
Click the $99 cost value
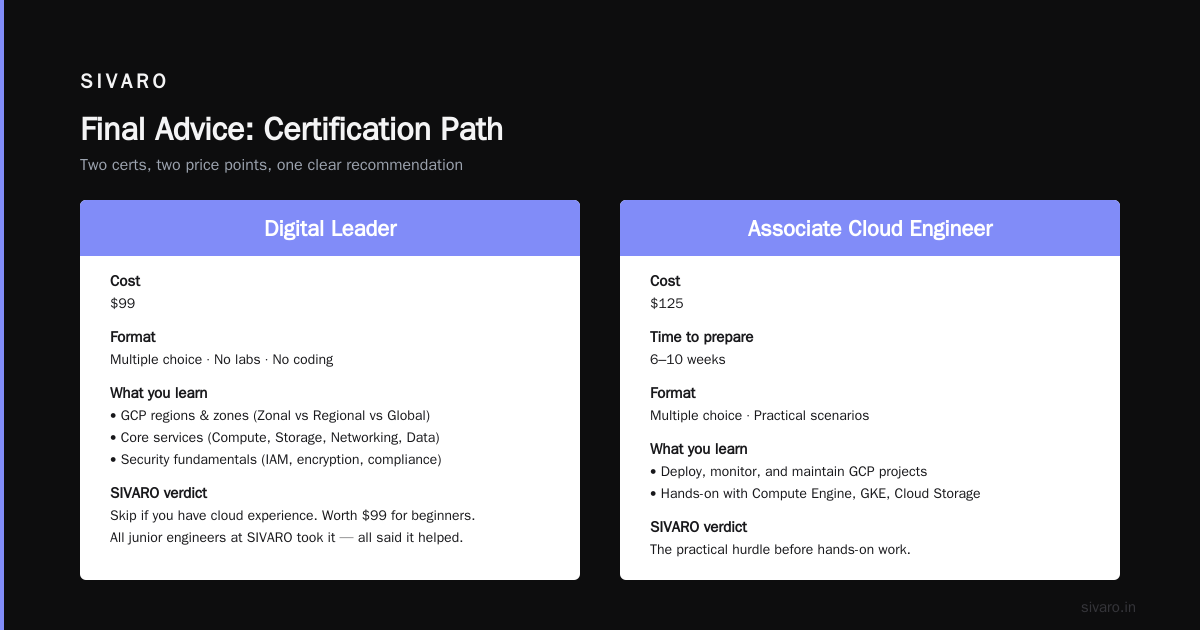tap(122, 303)
